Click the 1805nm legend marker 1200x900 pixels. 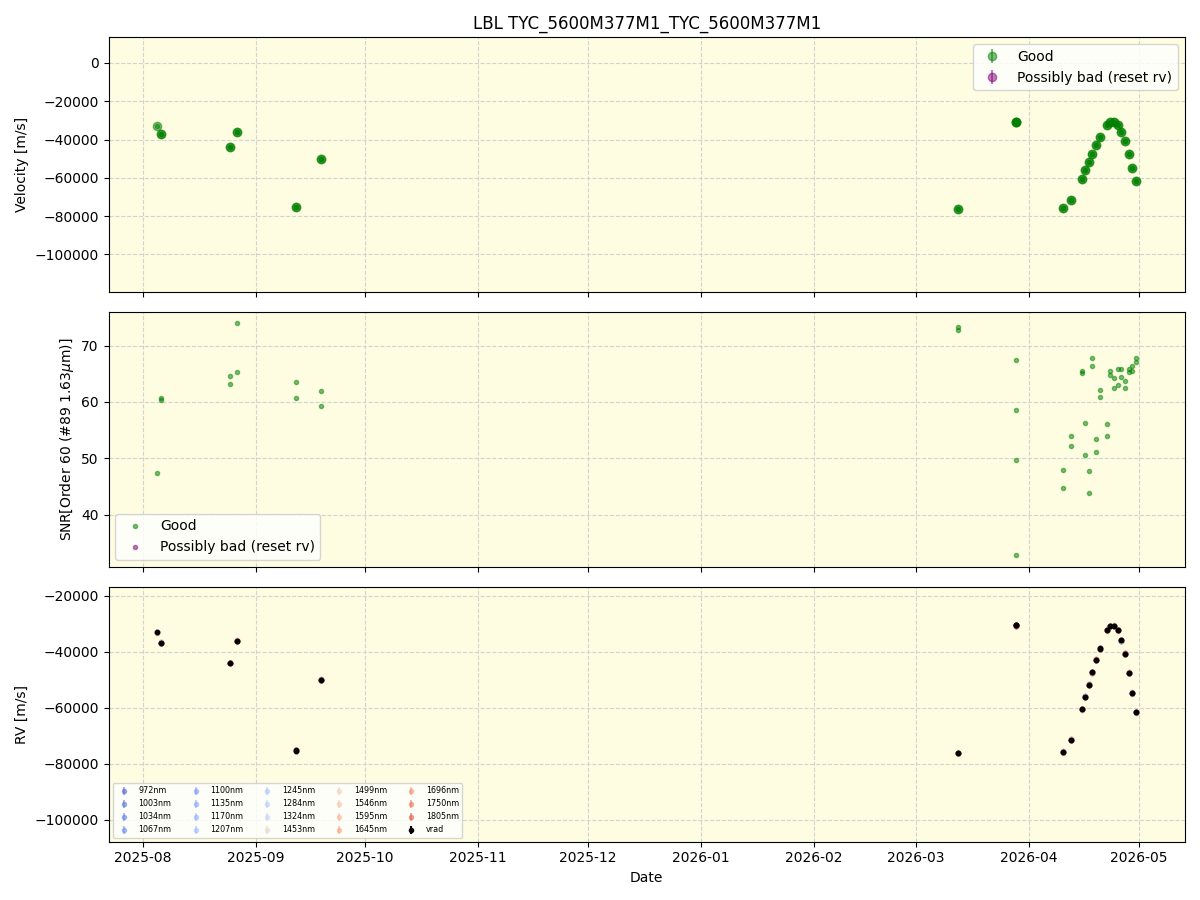tap(411, 817)
